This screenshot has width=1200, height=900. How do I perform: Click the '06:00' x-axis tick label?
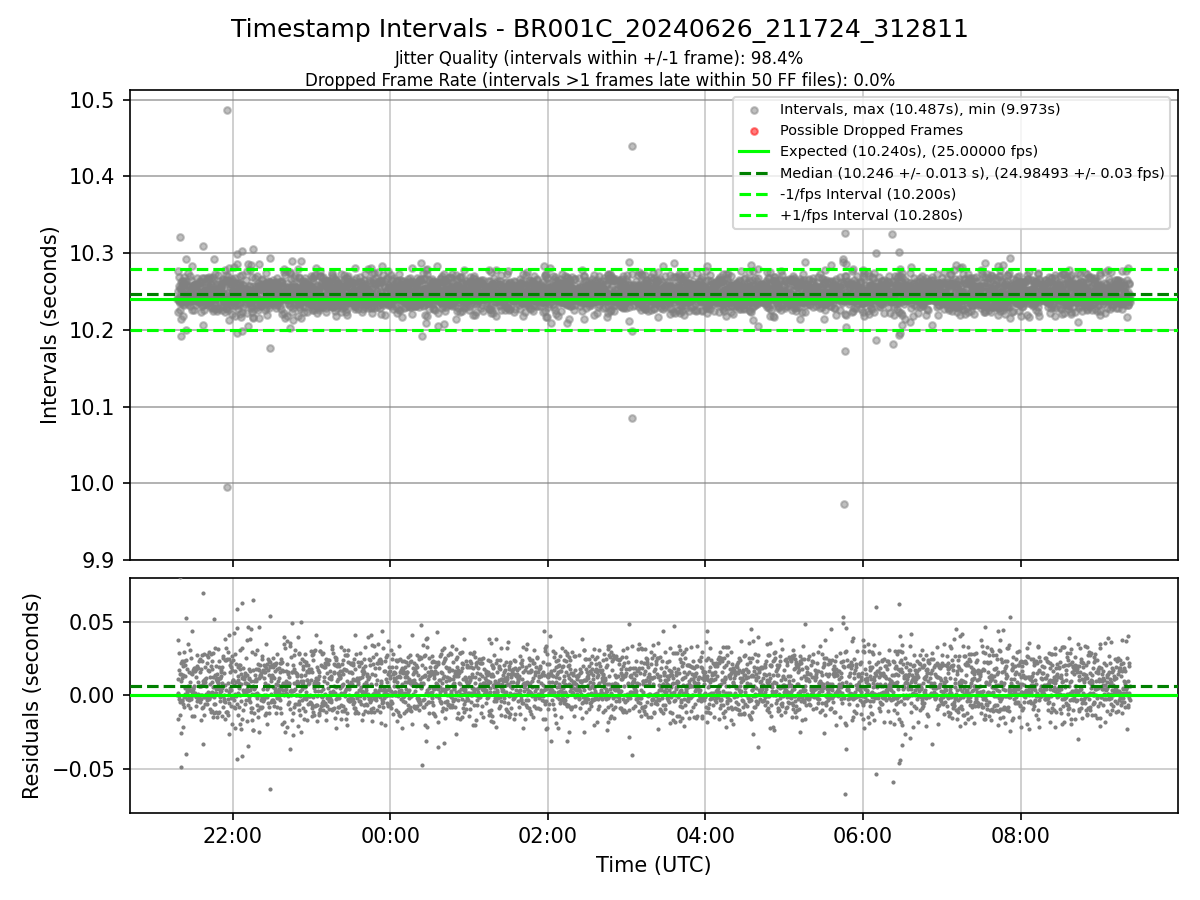[x=862, y=836]
